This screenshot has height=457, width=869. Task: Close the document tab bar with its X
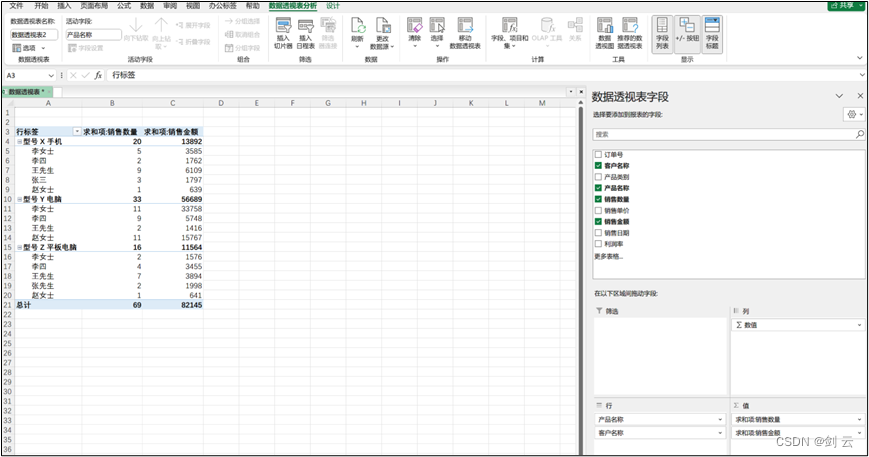[581, 91]
